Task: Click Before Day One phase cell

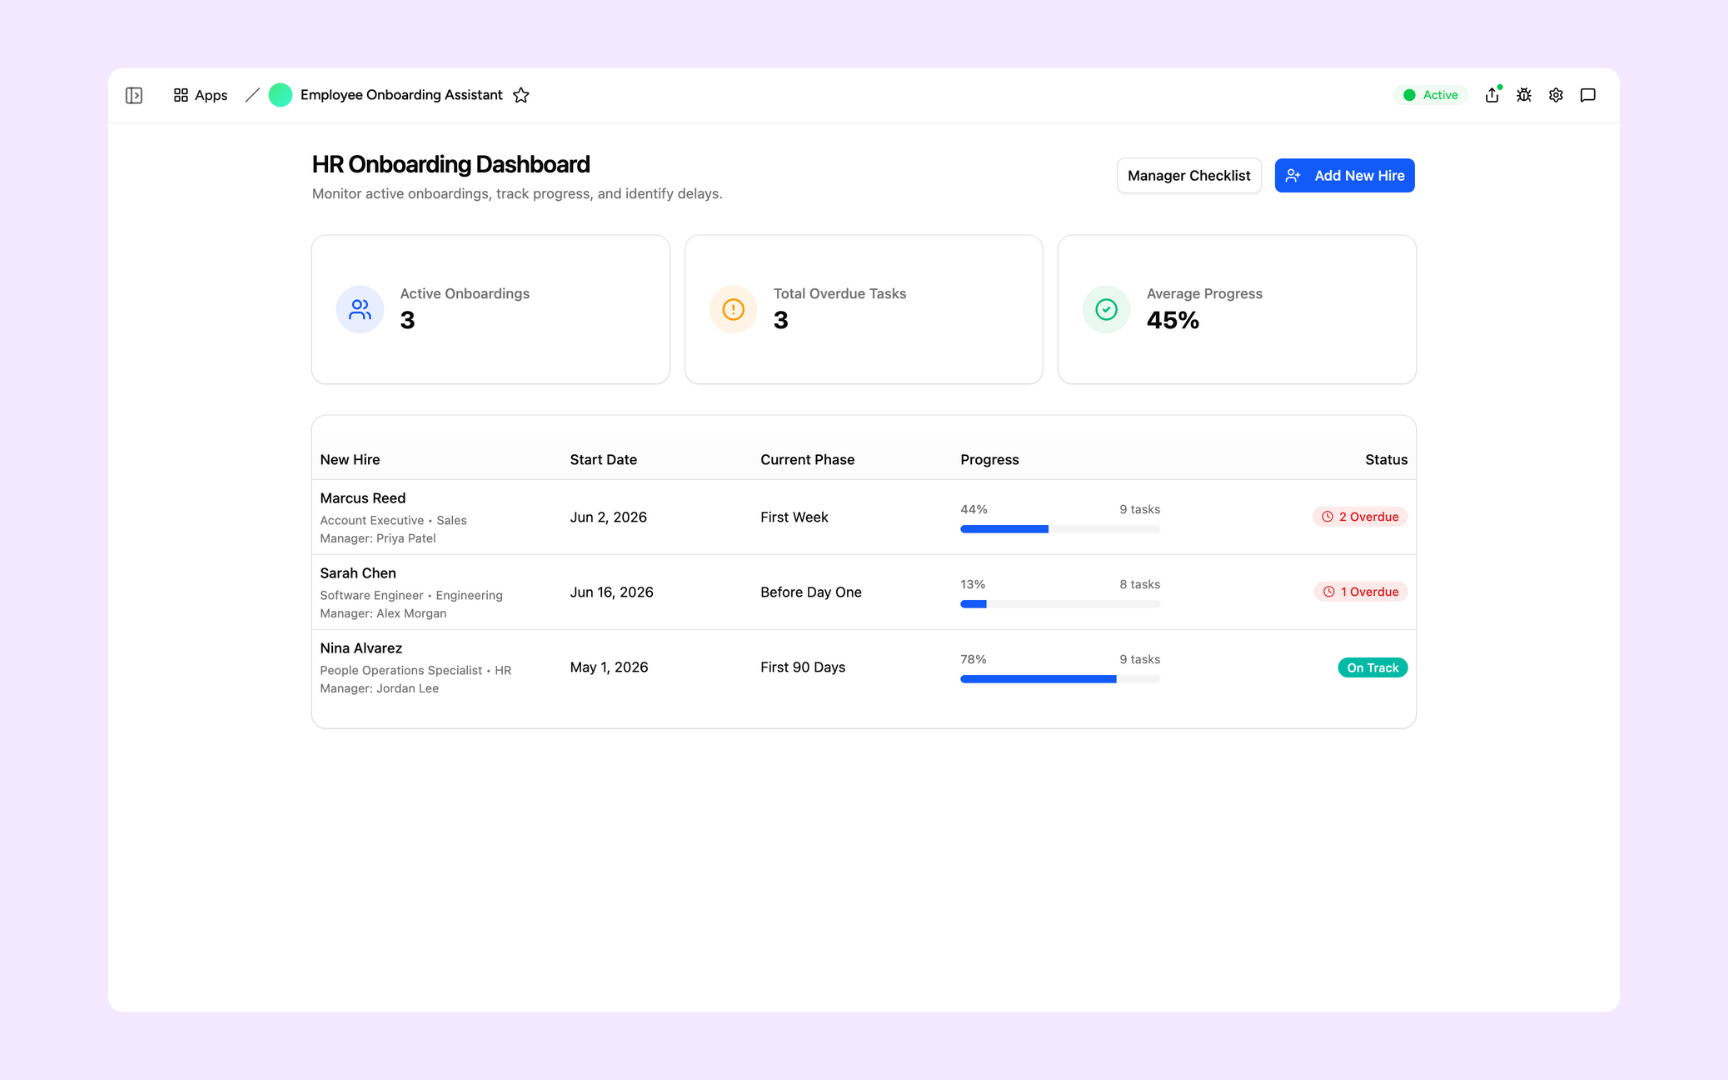Action: point(811,592)
